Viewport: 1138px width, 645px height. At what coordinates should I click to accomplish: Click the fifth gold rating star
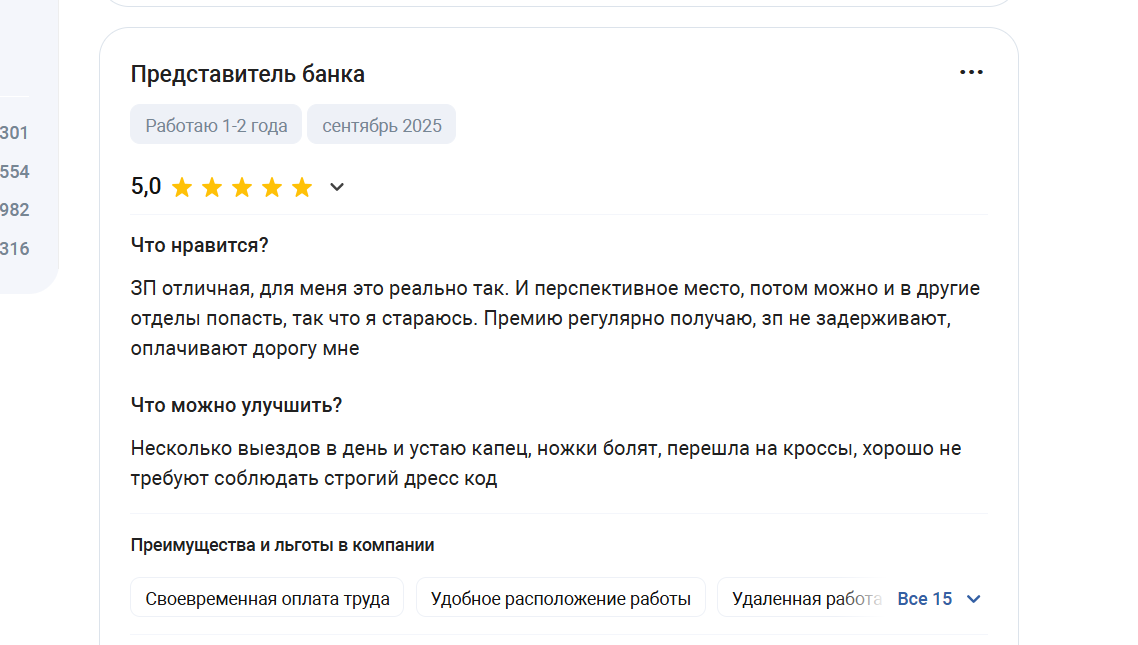point(302,188)
